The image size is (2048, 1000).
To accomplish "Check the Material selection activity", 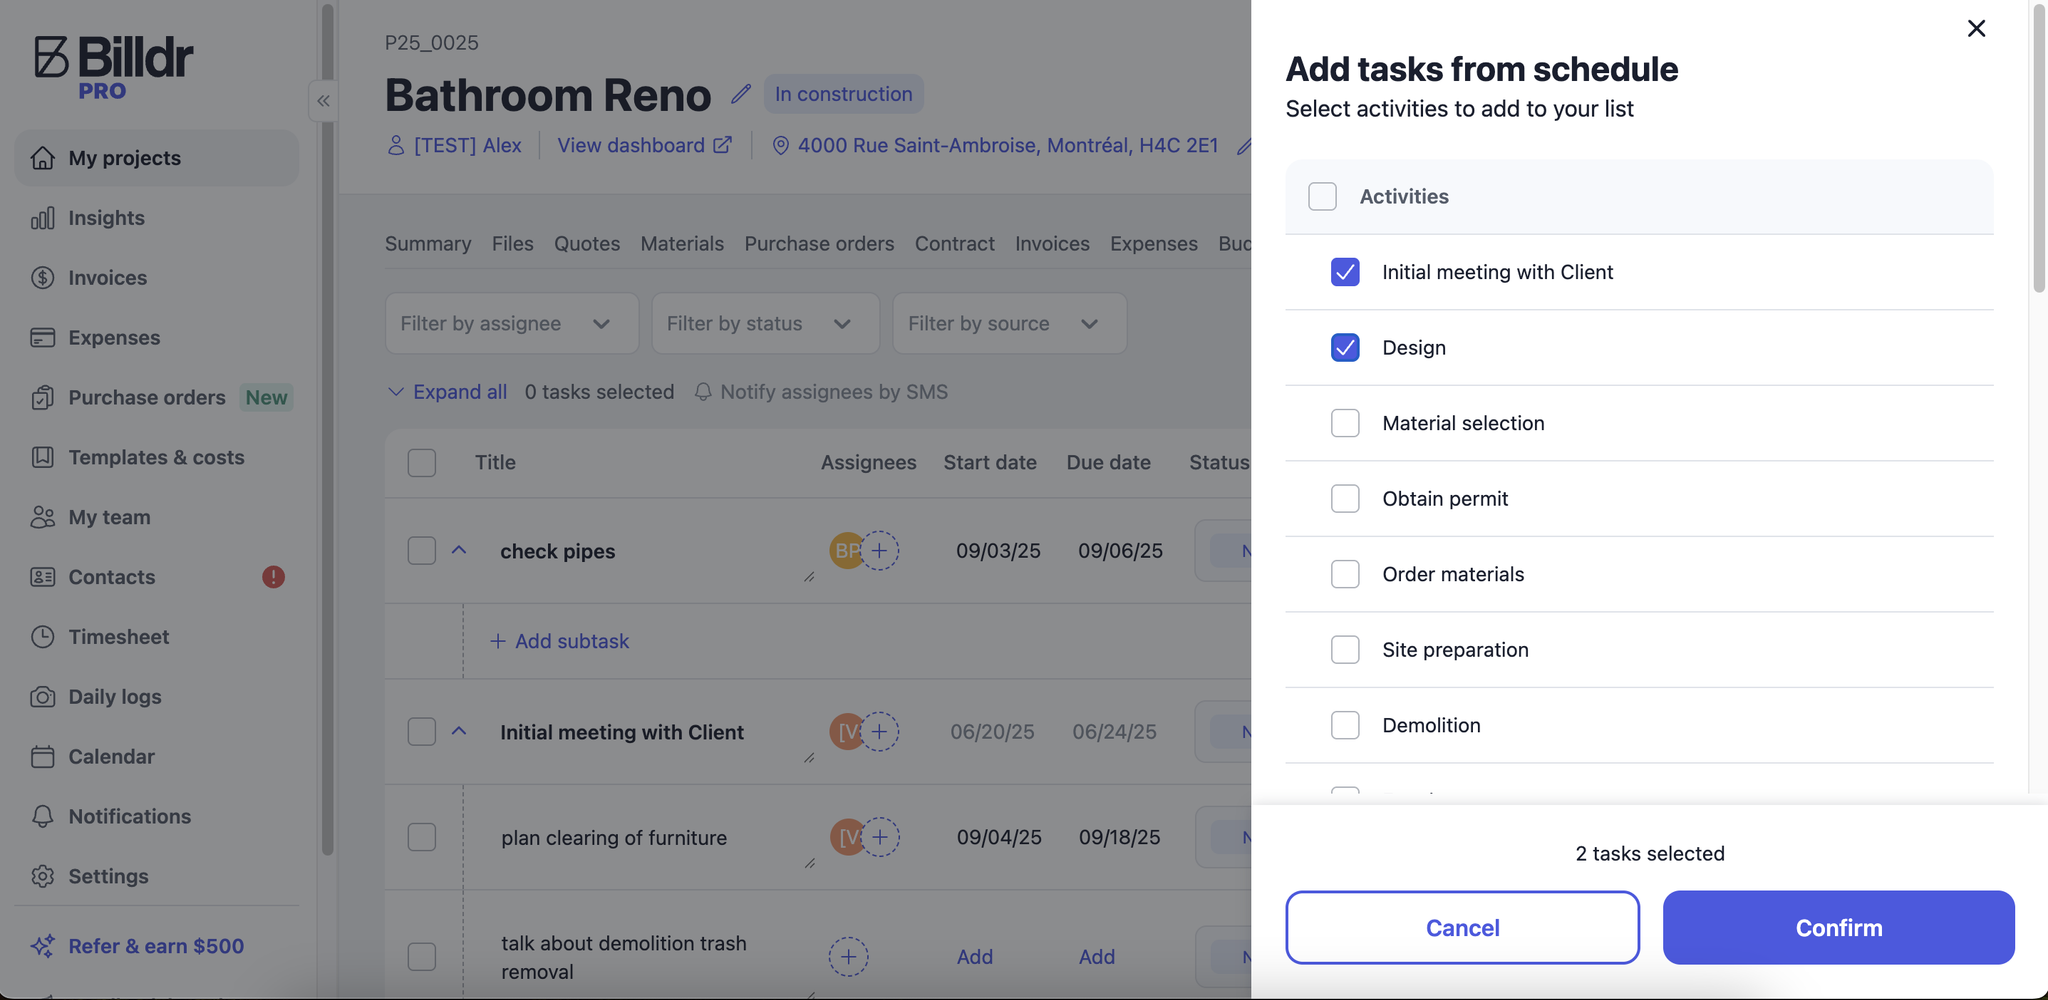I will [x=1345, y=423].
